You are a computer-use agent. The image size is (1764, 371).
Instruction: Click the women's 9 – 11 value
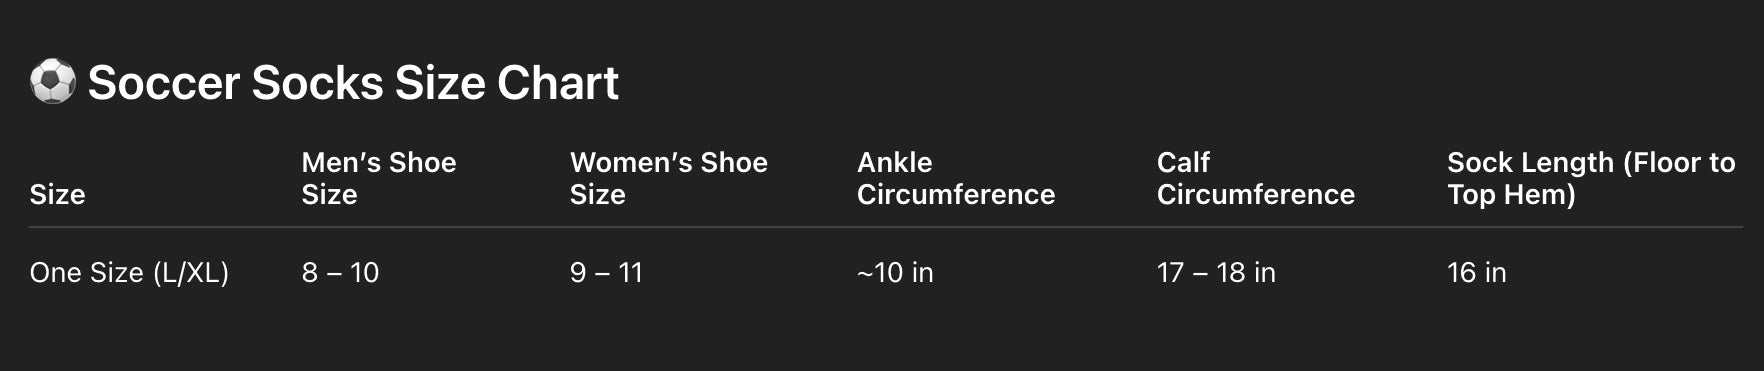coord(606,273)
